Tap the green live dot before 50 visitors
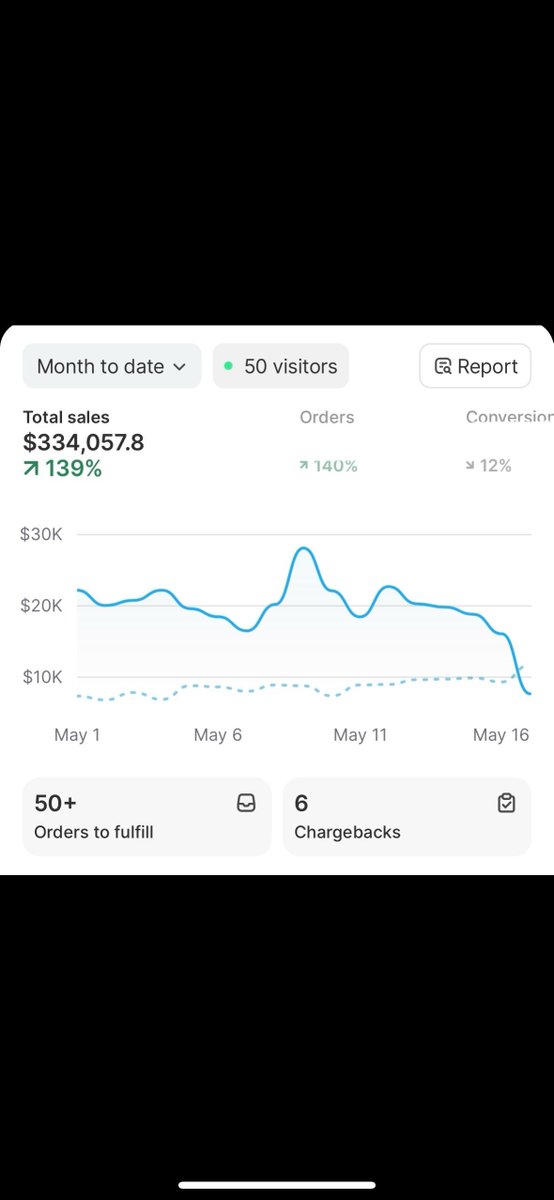 [228, 366]
